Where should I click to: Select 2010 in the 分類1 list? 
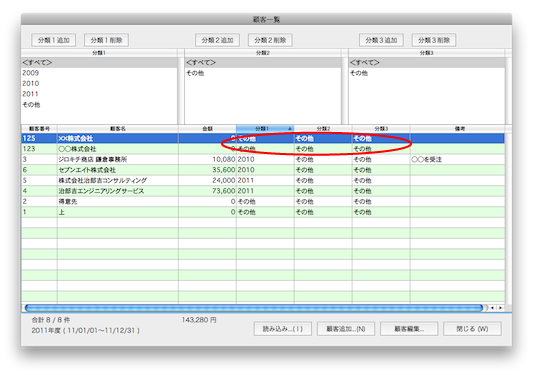99,83
